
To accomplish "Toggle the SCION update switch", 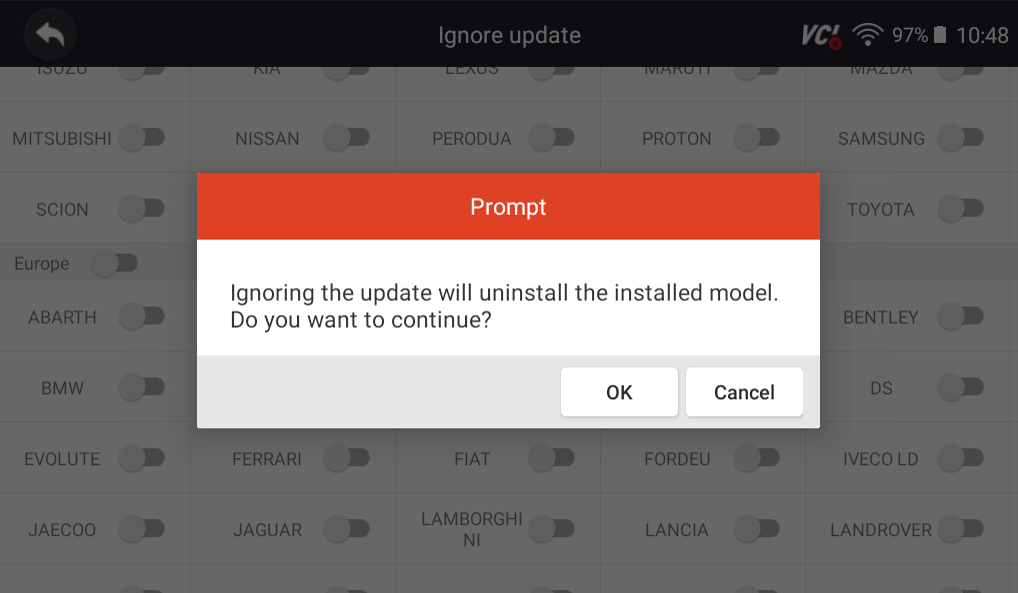I will pos(143,208).
